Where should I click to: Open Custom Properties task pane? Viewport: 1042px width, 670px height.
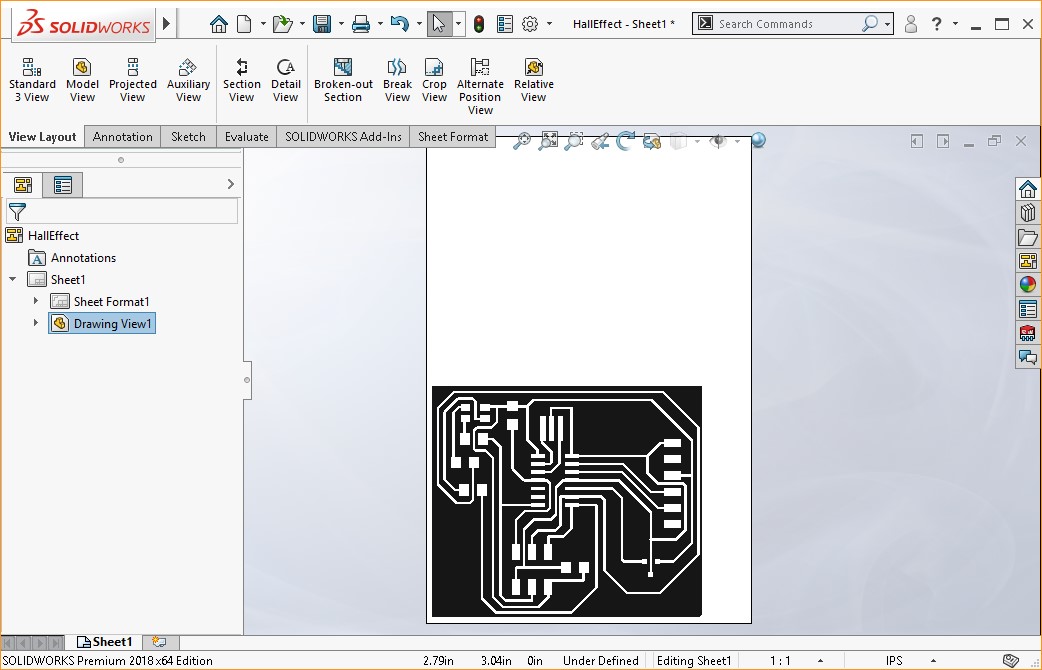tap(1027, 309)
